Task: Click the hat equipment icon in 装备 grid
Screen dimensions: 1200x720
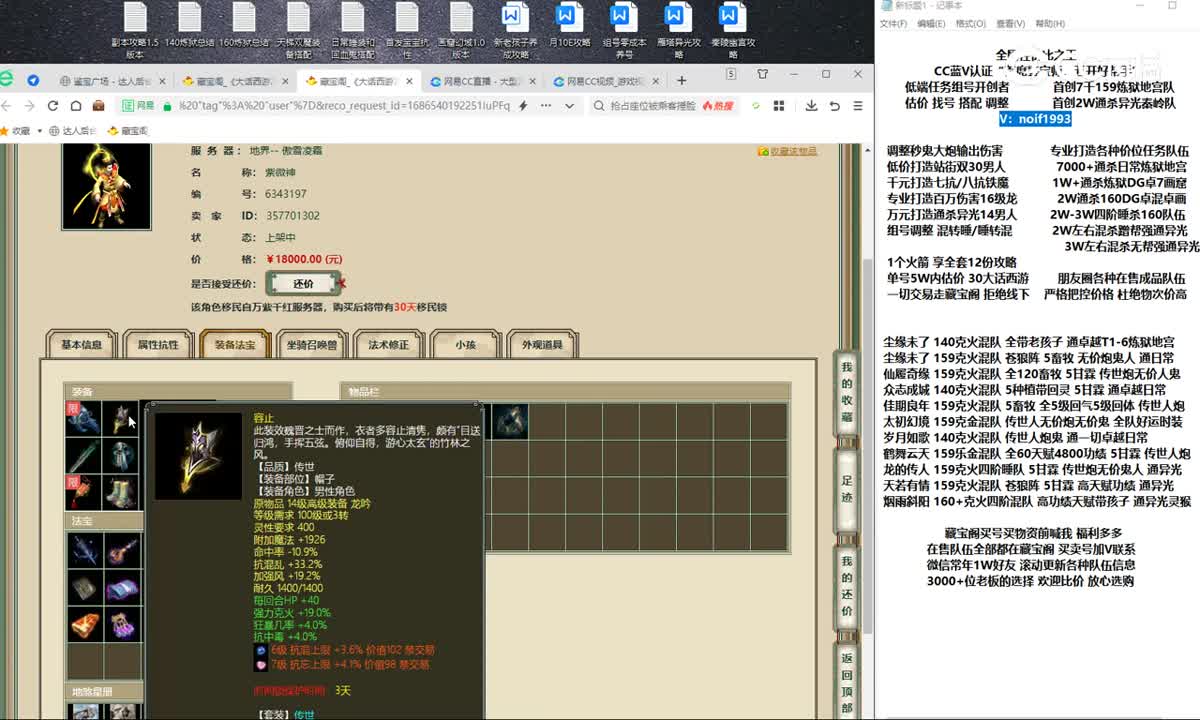Action: click(x=121, y=419)
